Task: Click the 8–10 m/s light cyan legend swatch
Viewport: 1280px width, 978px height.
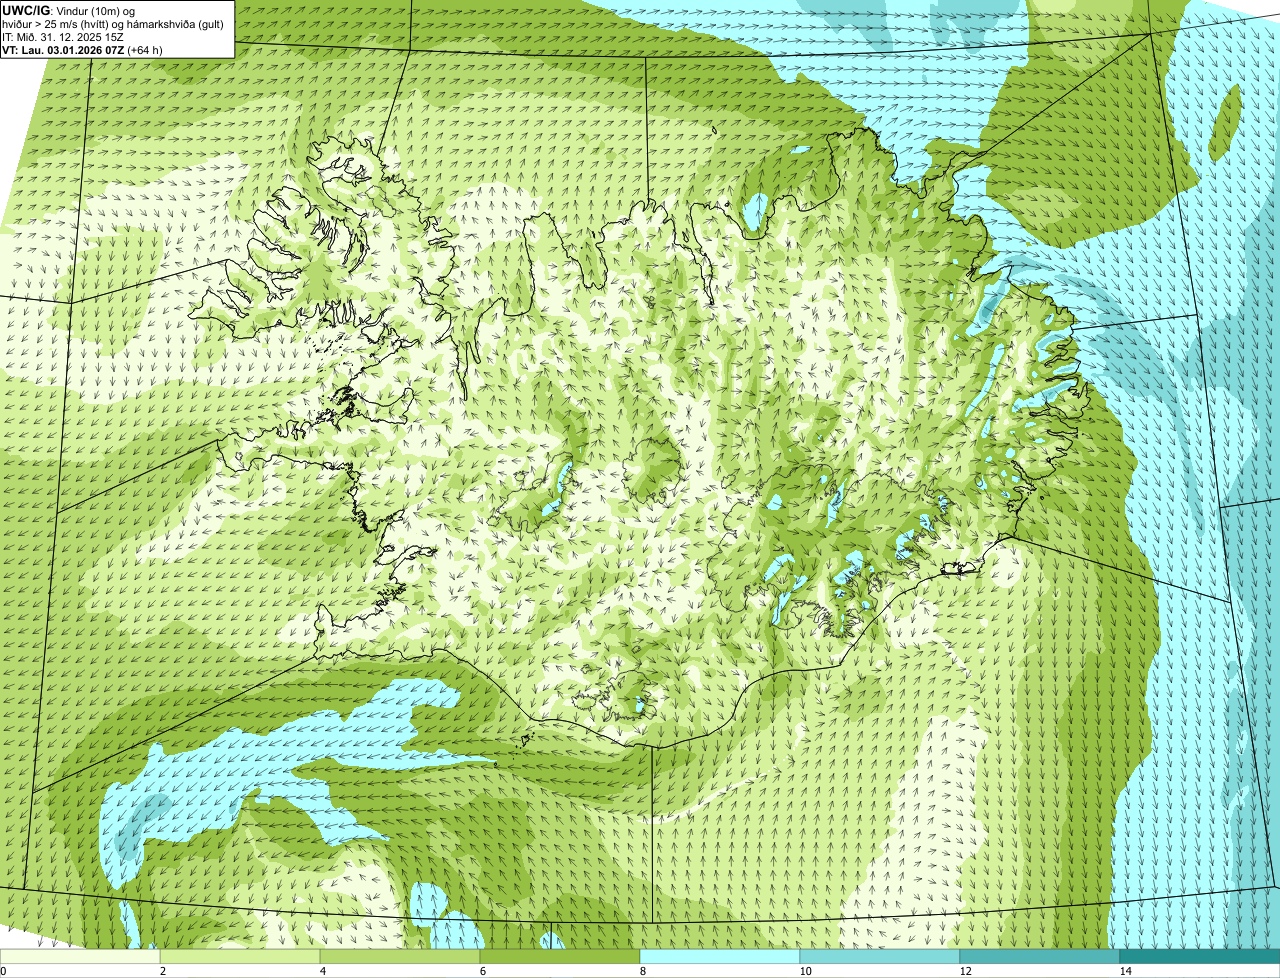Action: [720, 956]
